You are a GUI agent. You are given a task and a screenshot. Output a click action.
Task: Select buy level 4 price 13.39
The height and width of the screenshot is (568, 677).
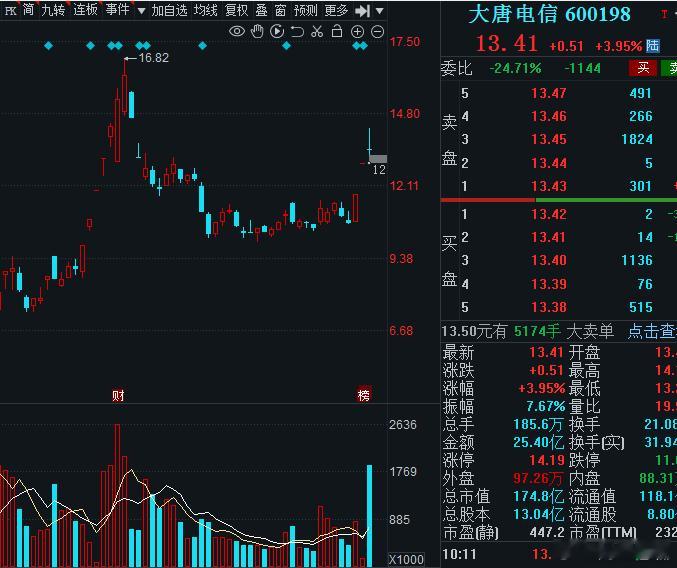(548, 284)
